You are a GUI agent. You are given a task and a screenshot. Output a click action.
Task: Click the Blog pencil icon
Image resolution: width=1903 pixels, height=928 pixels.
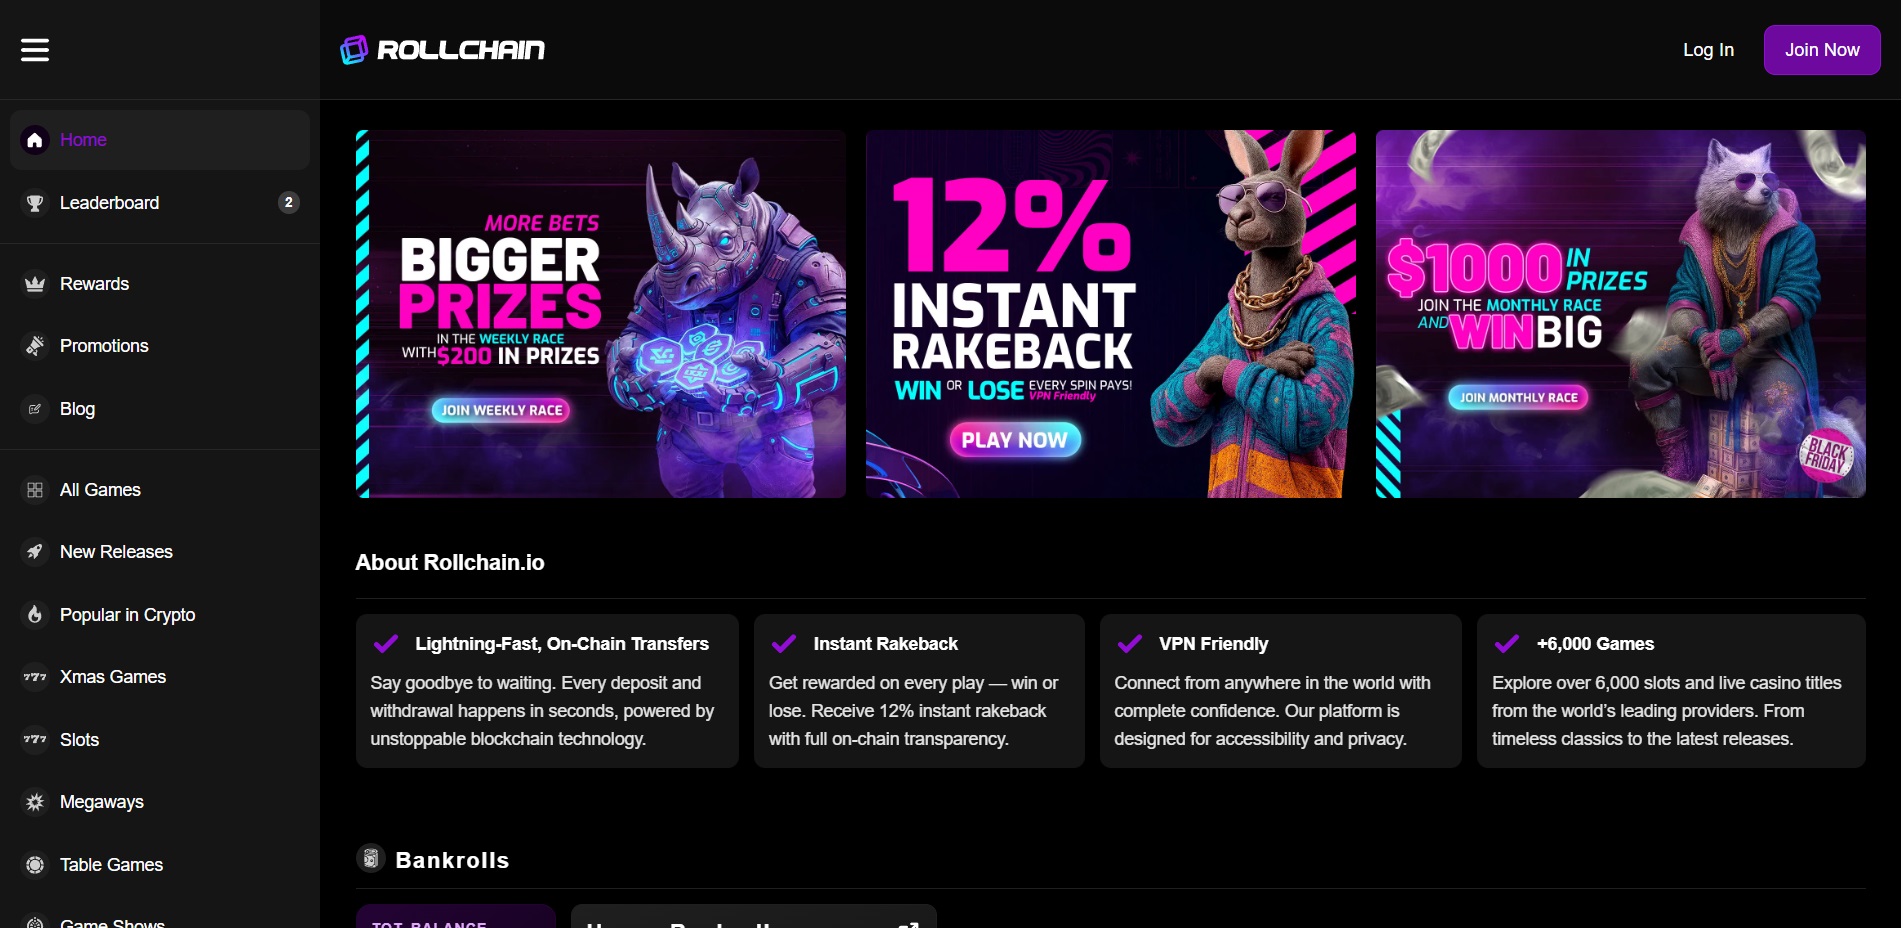[35, 409]
